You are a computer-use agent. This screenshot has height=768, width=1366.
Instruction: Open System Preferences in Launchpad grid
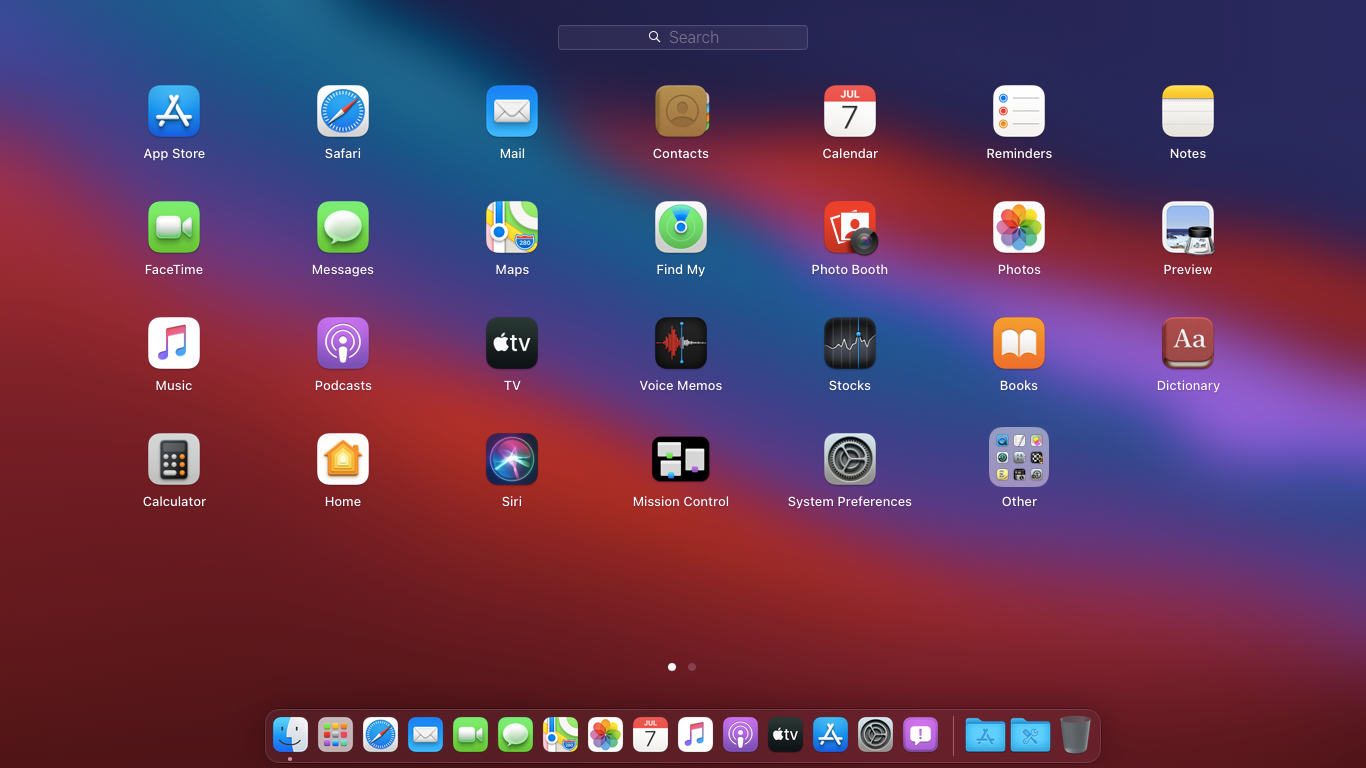[x=850, y=459]
